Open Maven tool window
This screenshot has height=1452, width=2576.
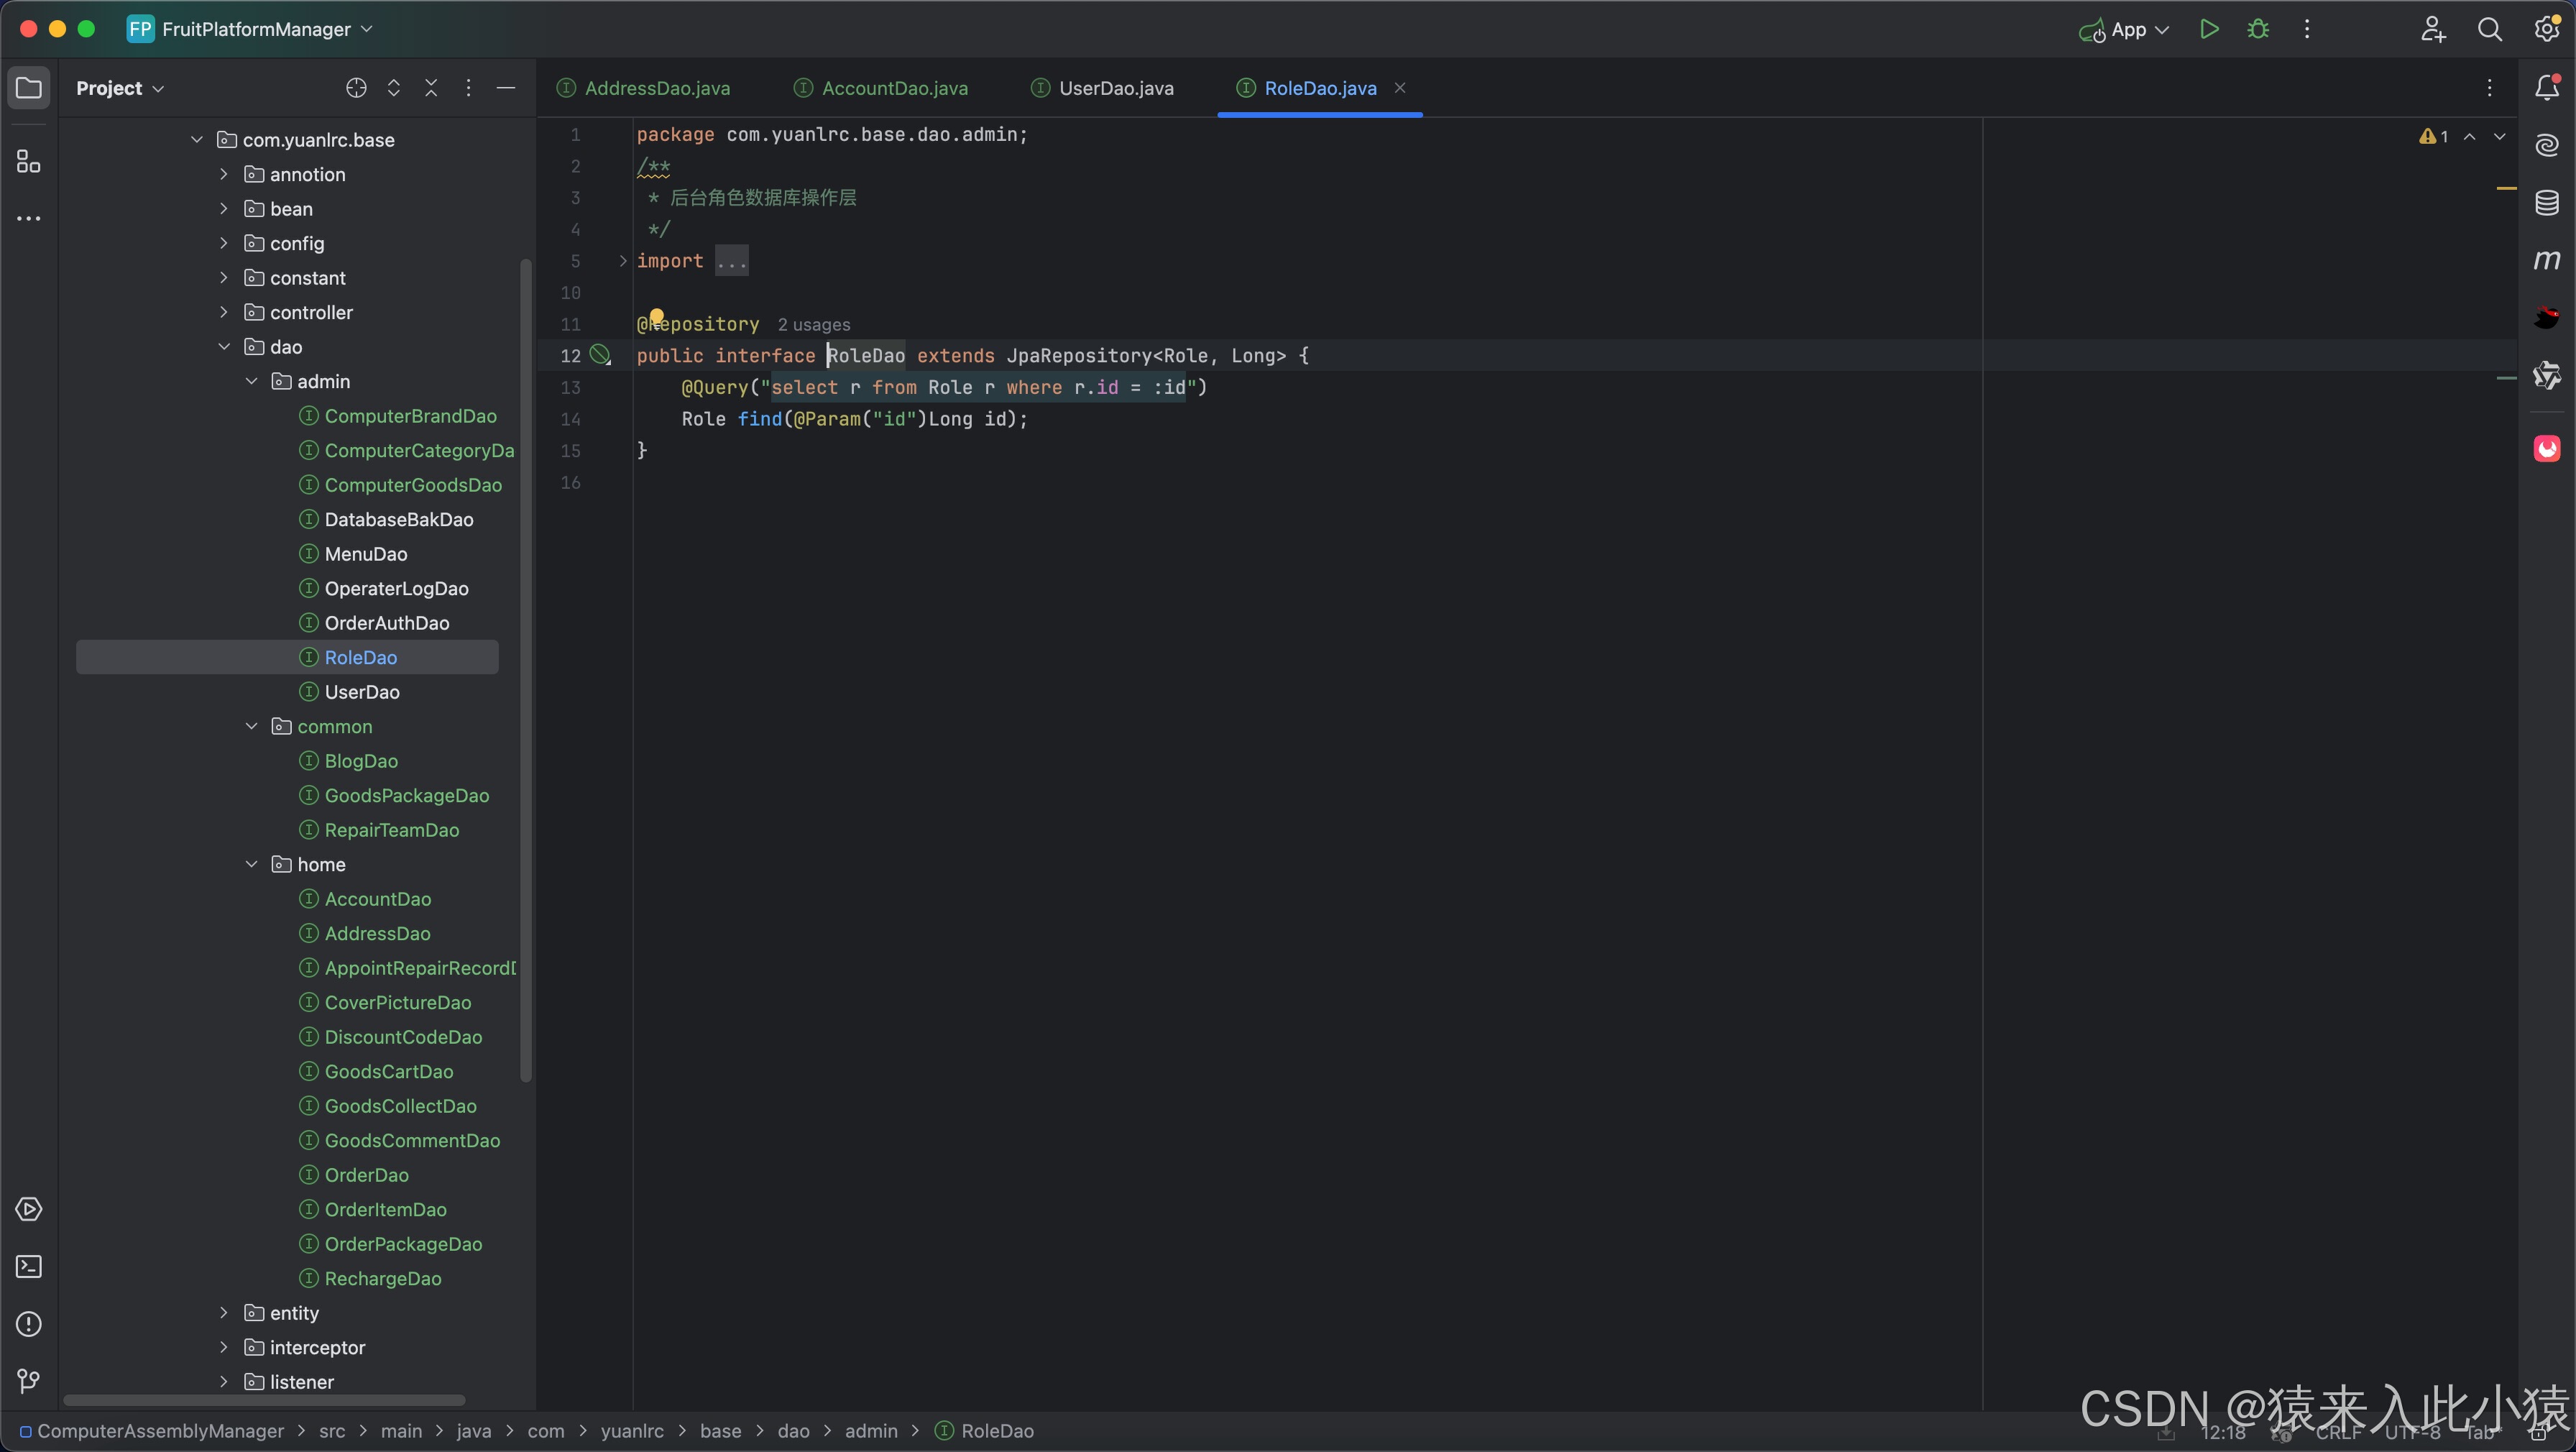coord(2547,260)
